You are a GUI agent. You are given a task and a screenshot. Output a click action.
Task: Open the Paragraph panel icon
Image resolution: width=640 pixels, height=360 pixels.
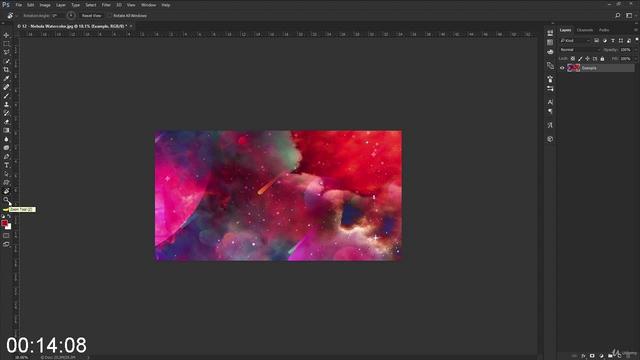pyautogui.click(x=550, y=111)
